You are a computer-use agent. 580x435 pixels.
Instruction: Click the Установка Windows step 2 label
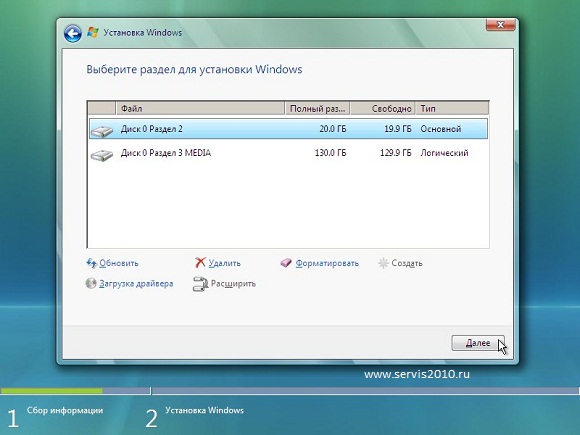point(204,410)
